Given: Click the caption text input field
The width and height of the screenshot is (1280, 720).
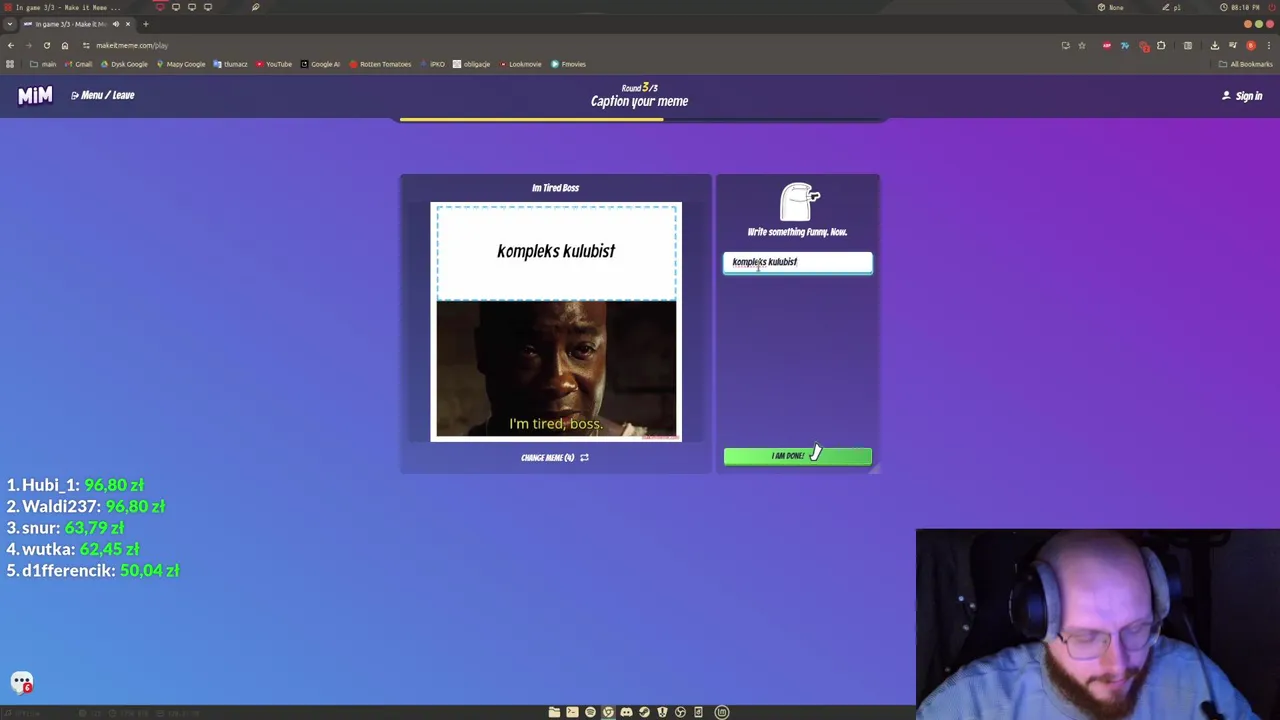Looking at the screenshot, I should tap(798, 262).
